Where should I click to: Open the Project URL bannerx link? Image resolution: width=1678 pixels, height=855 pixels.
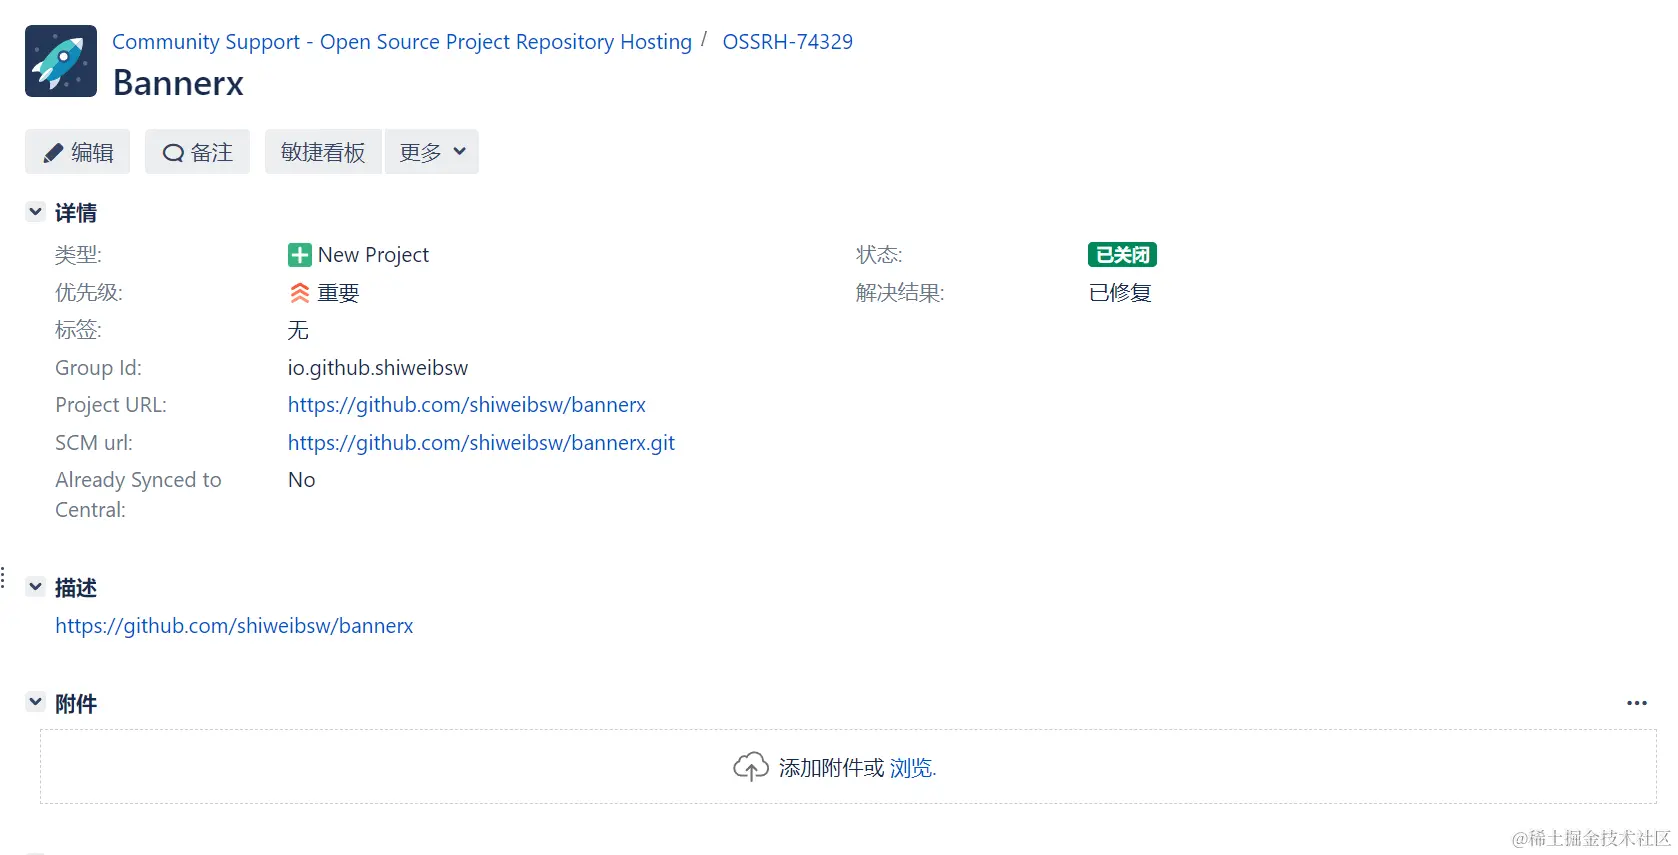tap(467, 405)
